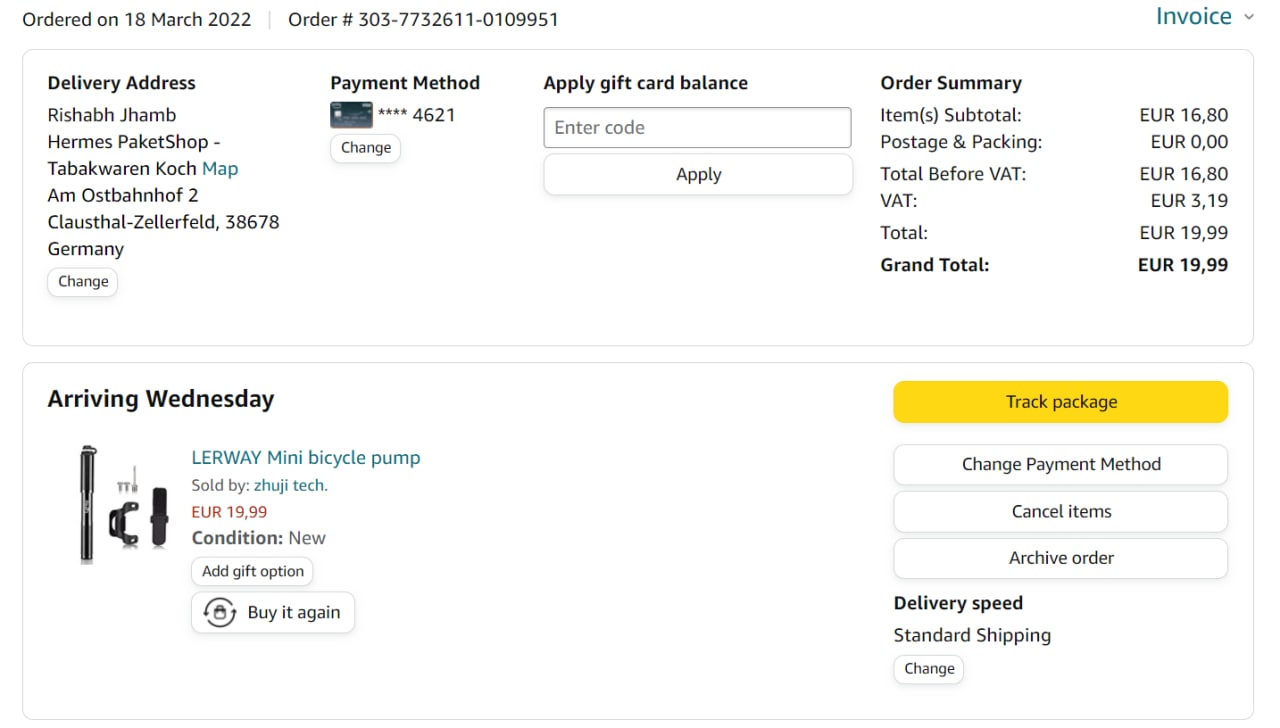Open the LERWAY Mini bicycle pump link
Viewport: 1280px width, 728px height.
[x=305, y=458]
